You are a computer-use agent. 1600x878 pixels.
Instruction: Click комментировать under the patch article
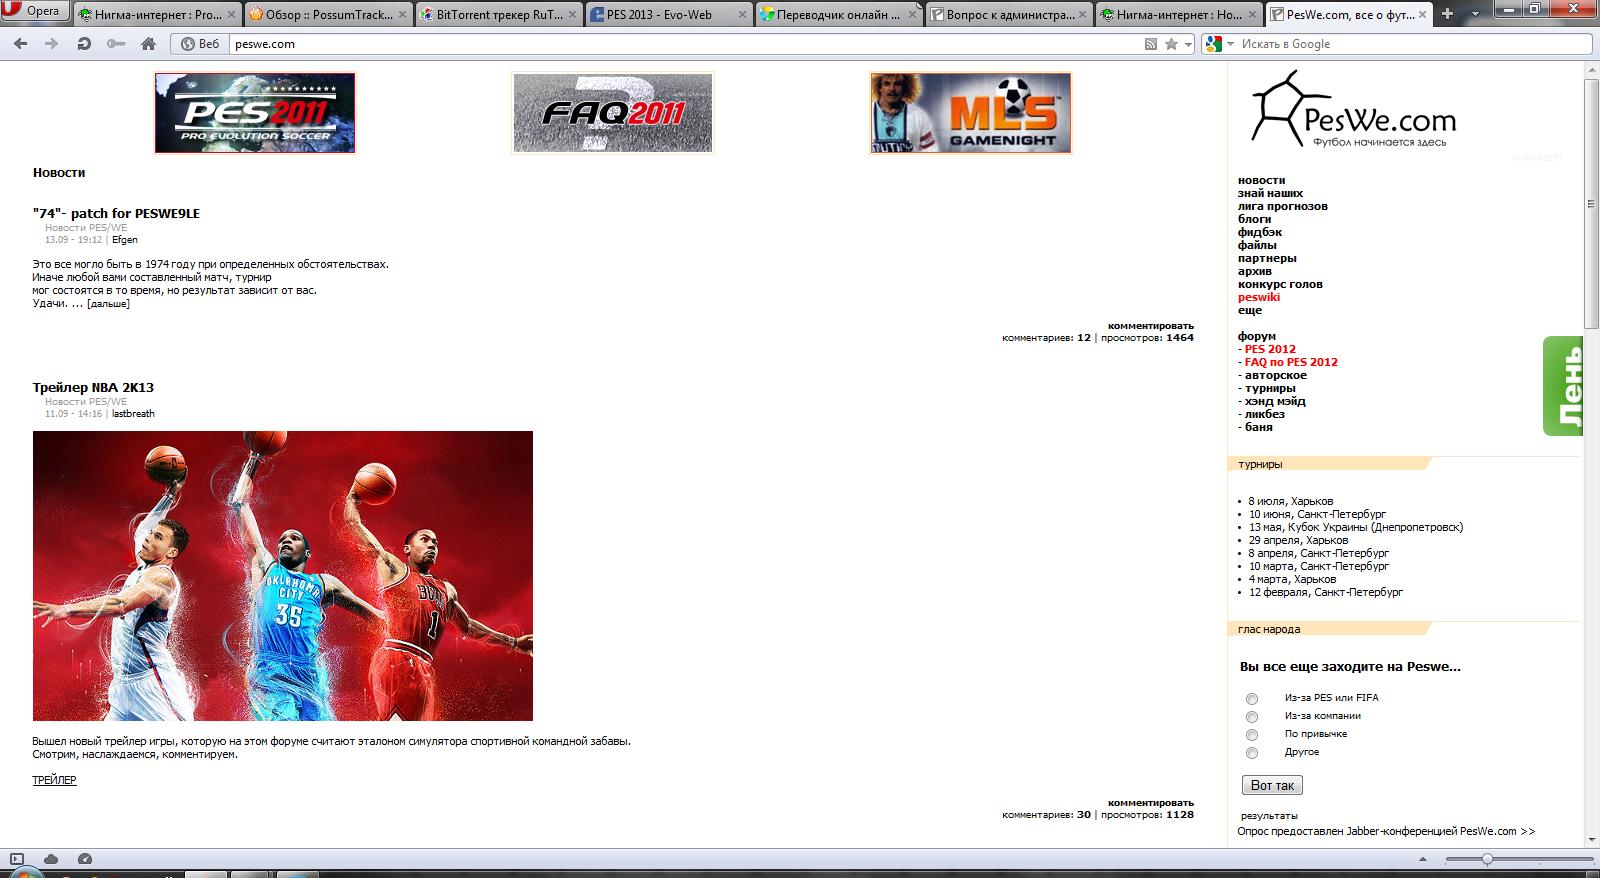point(1151,325)
